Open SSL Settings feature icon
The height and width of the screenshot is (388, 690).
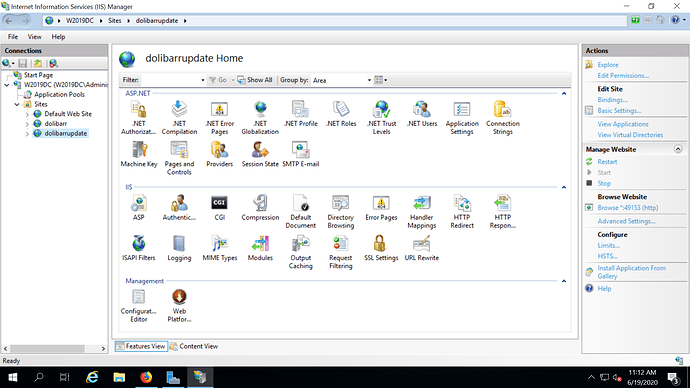tap(381, 249)
